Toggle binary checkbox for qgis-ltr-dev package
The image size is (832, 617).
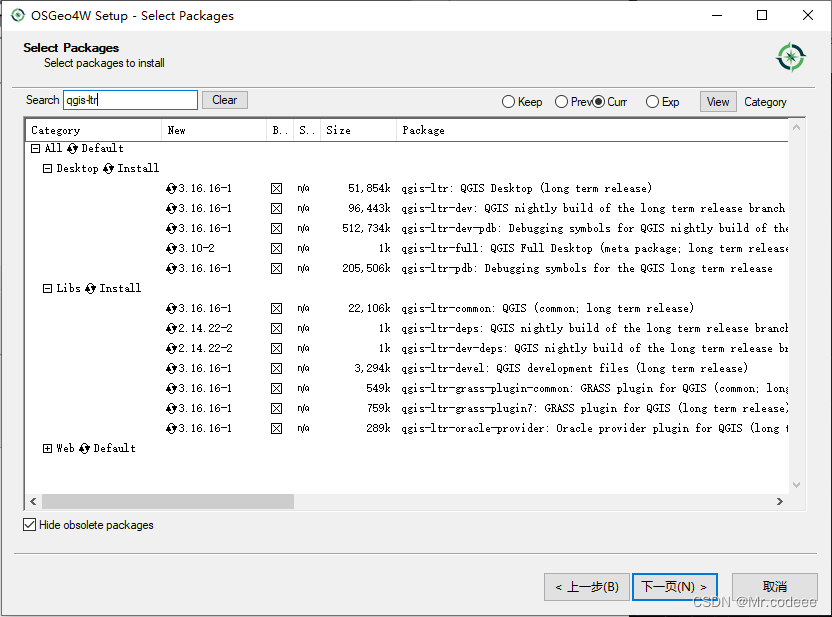(276, 208)
